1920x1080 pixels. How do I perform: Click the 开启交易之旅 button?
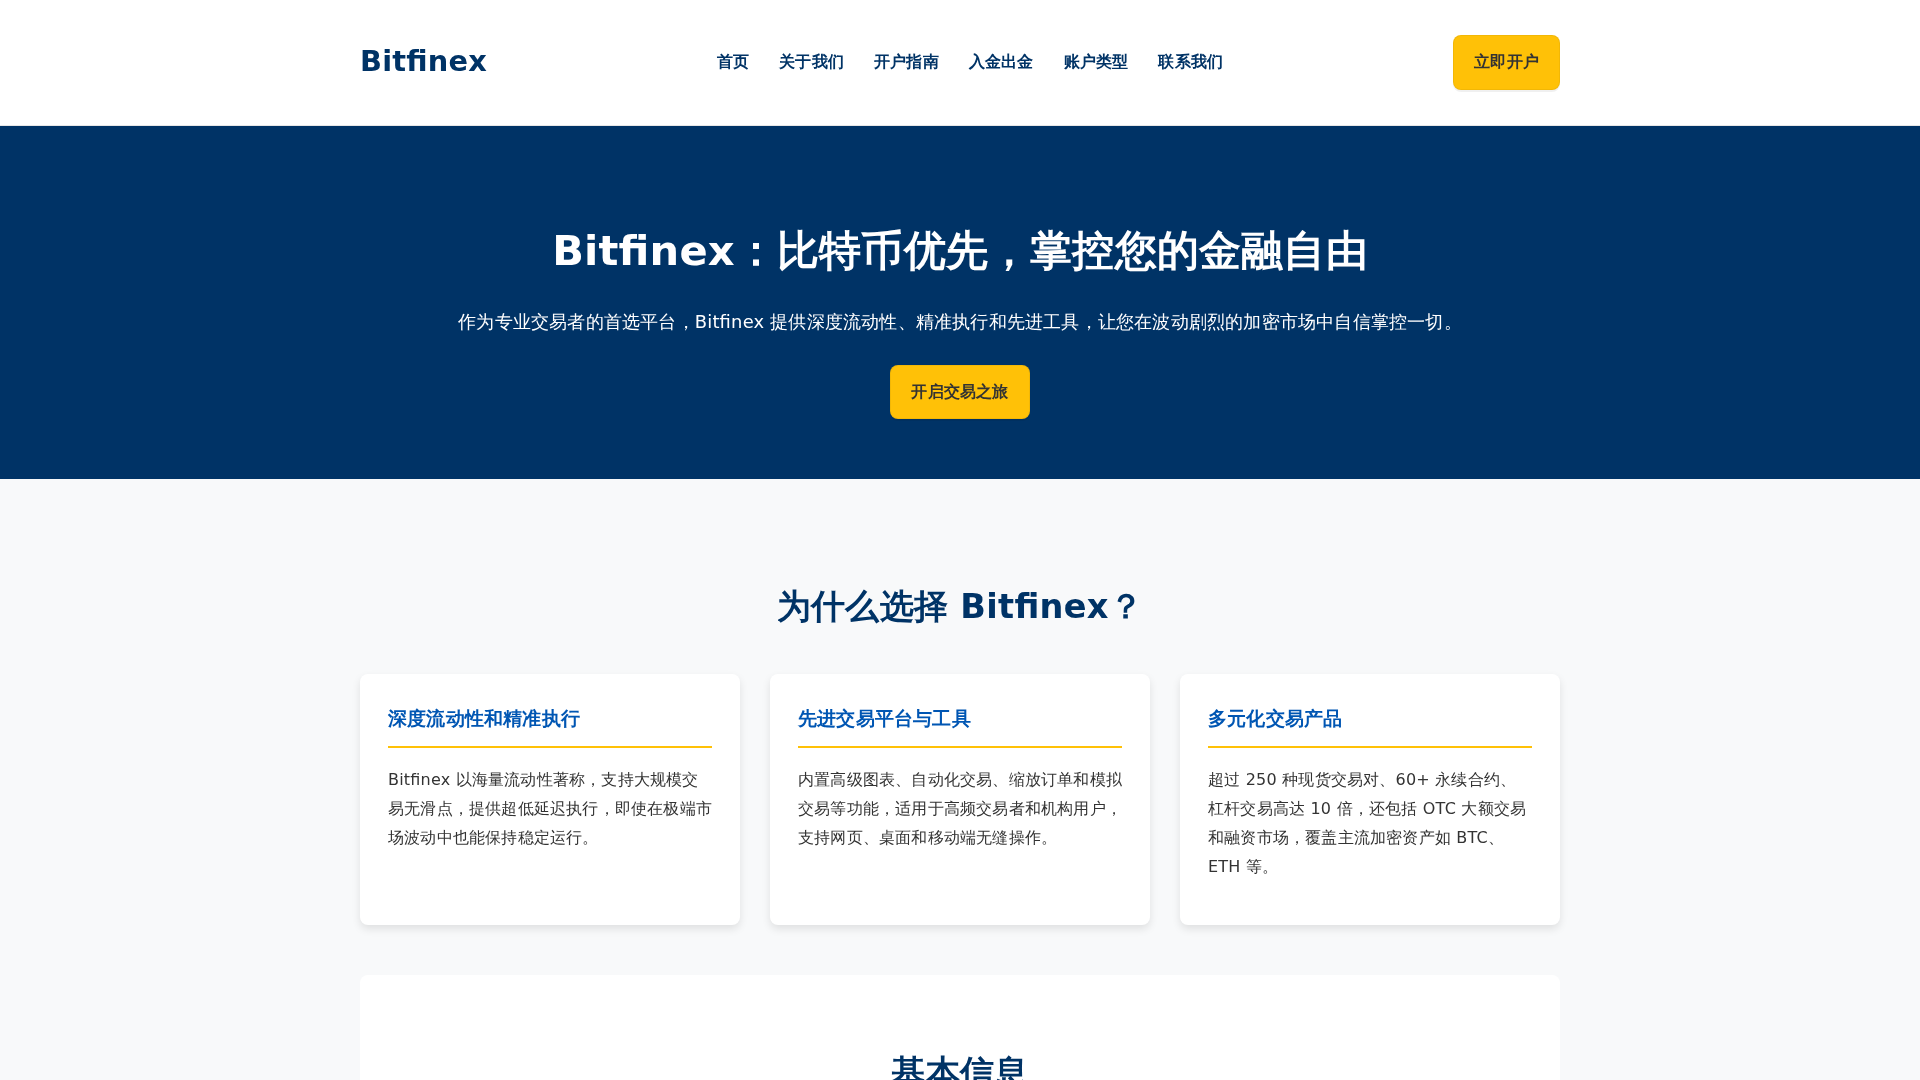959,391
